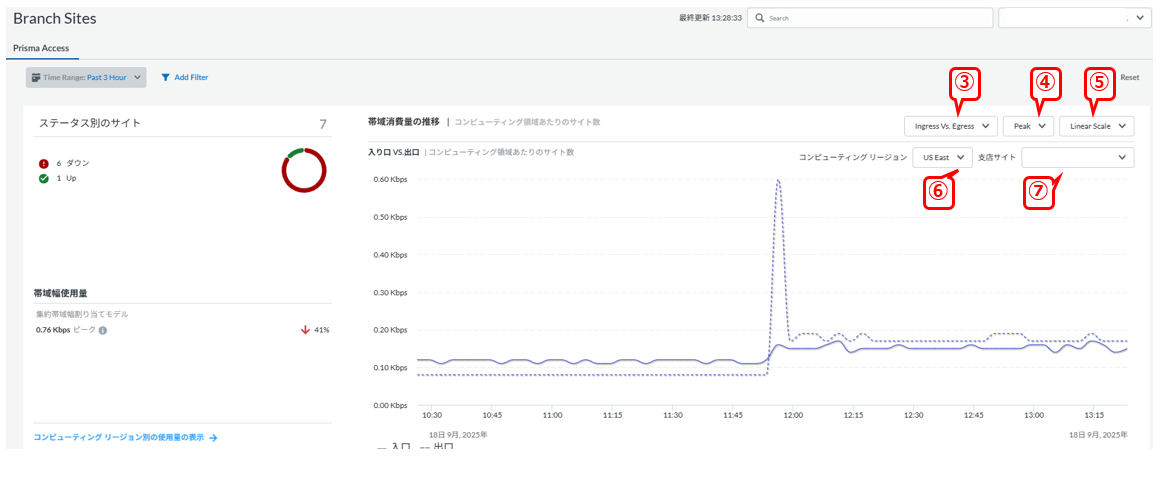Click the site count 7
The image size is (1162, 484).
(323, 124)
